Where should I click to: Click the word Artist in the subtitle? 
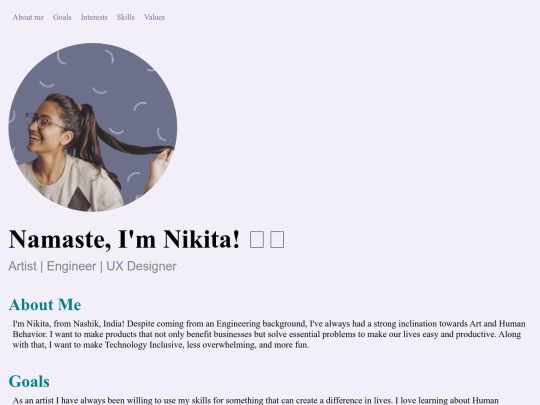(22, 266)
